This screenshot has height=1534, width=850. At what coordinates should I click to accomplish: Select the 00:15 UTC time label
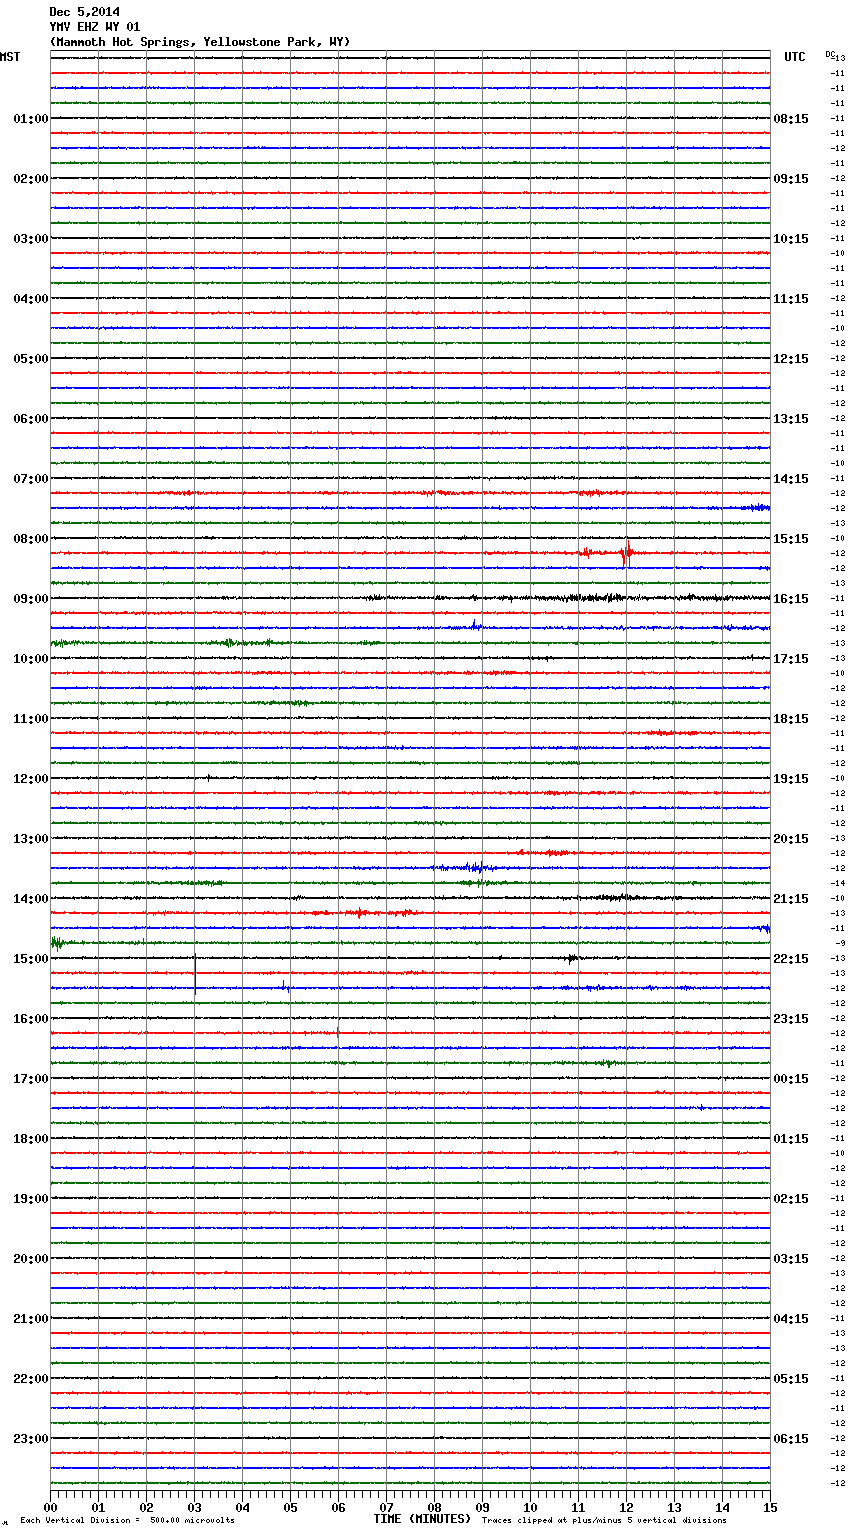791,1079
